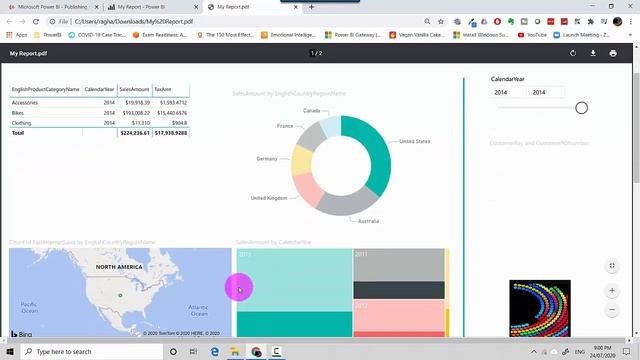Open File Explorer from taskbar
Image resolution: width=640 pixels, height=360 pixels.
click(x=235, y=351)
